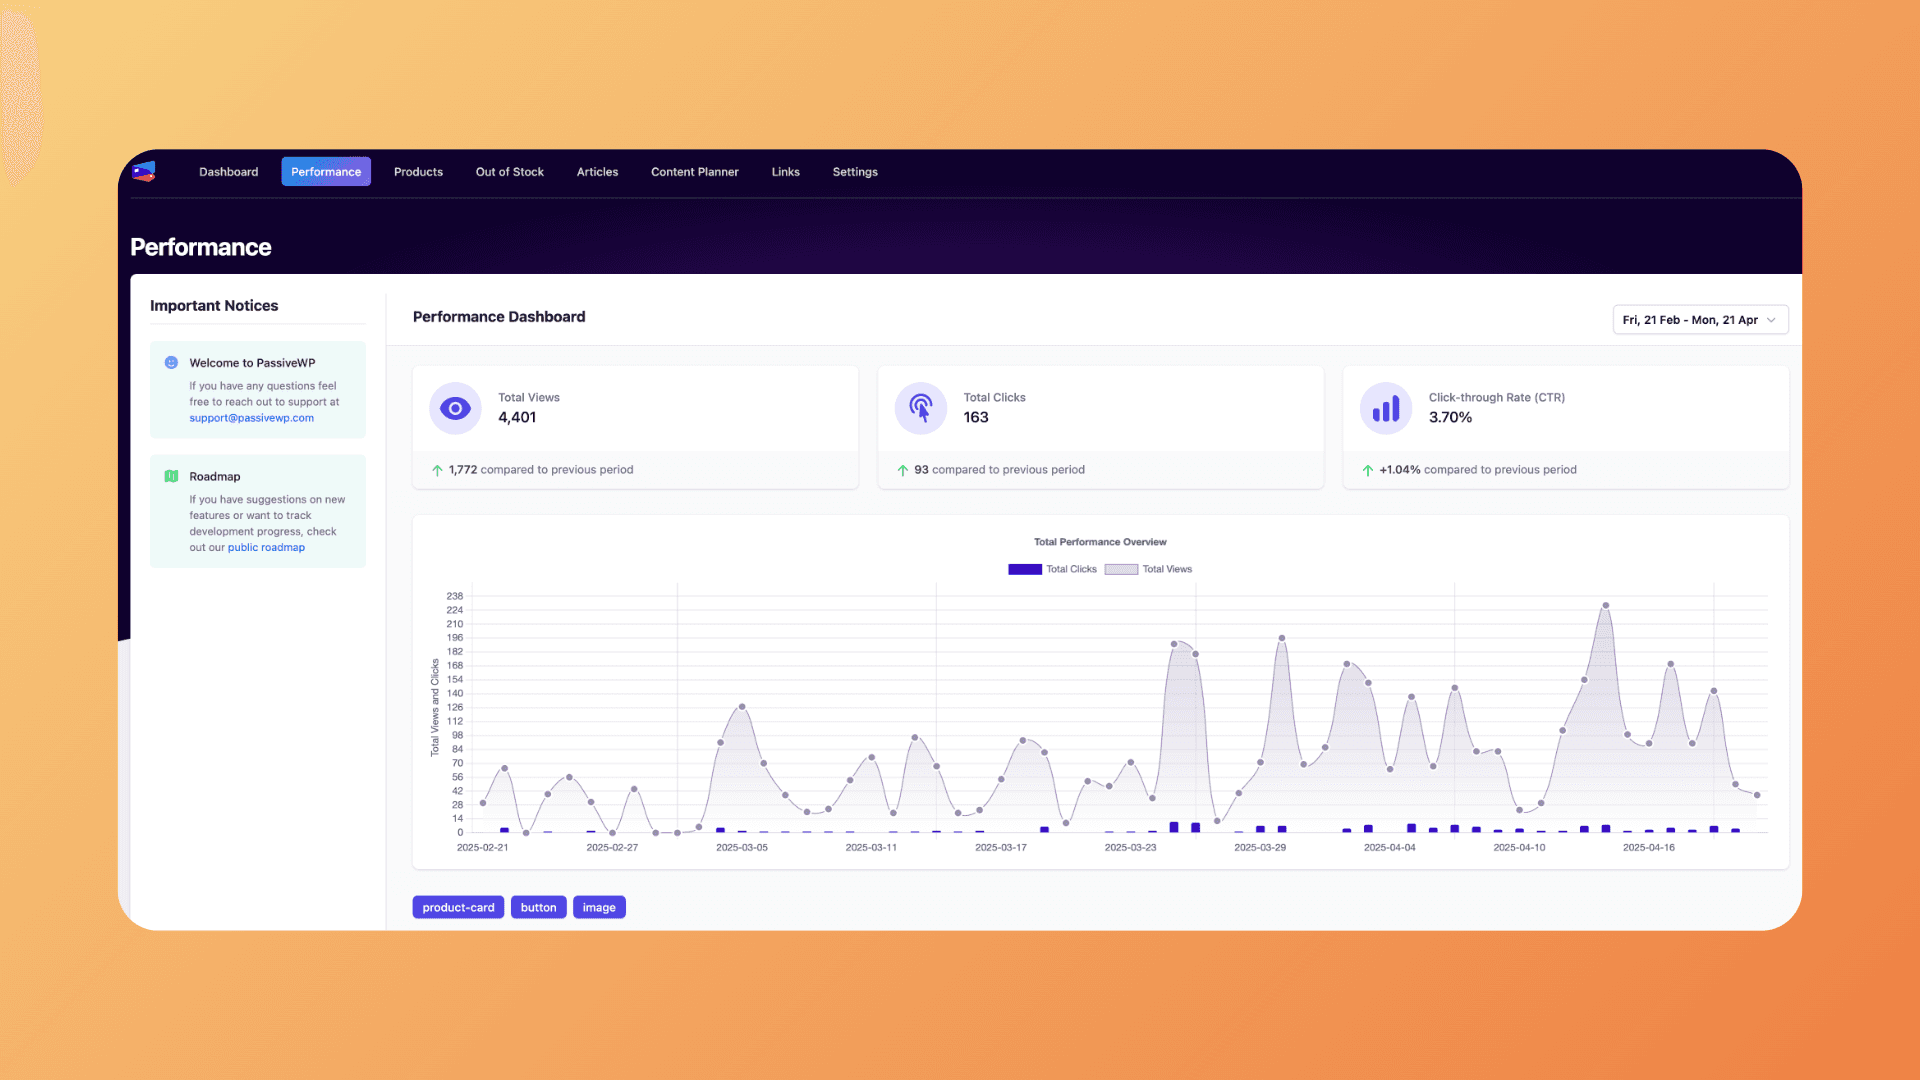Toggle the product-card filter
The height and width of the screenshot is (1080, 1920).
(x=458, y=907)
